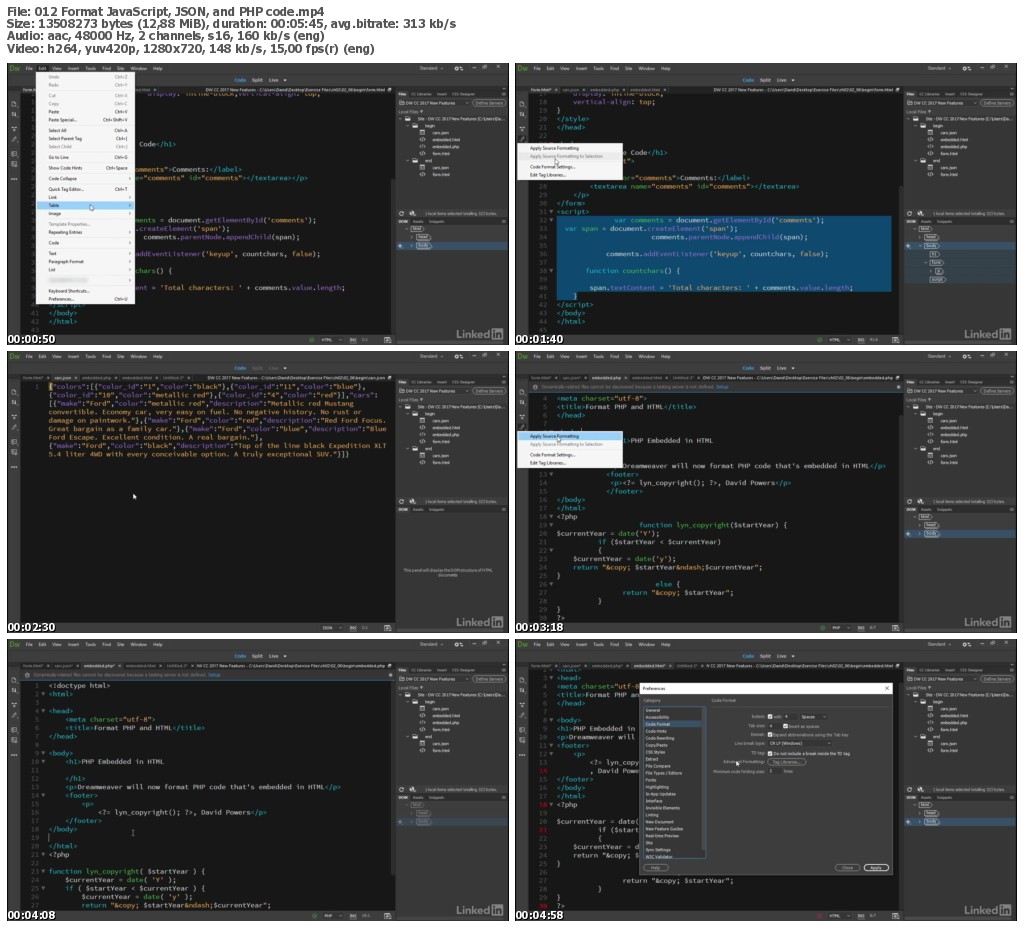Screen dimensions: 1024x927
Task: Click the three-dots customize toolbar icon in 00:02:30 frame
Action: [x=14, y=467]
